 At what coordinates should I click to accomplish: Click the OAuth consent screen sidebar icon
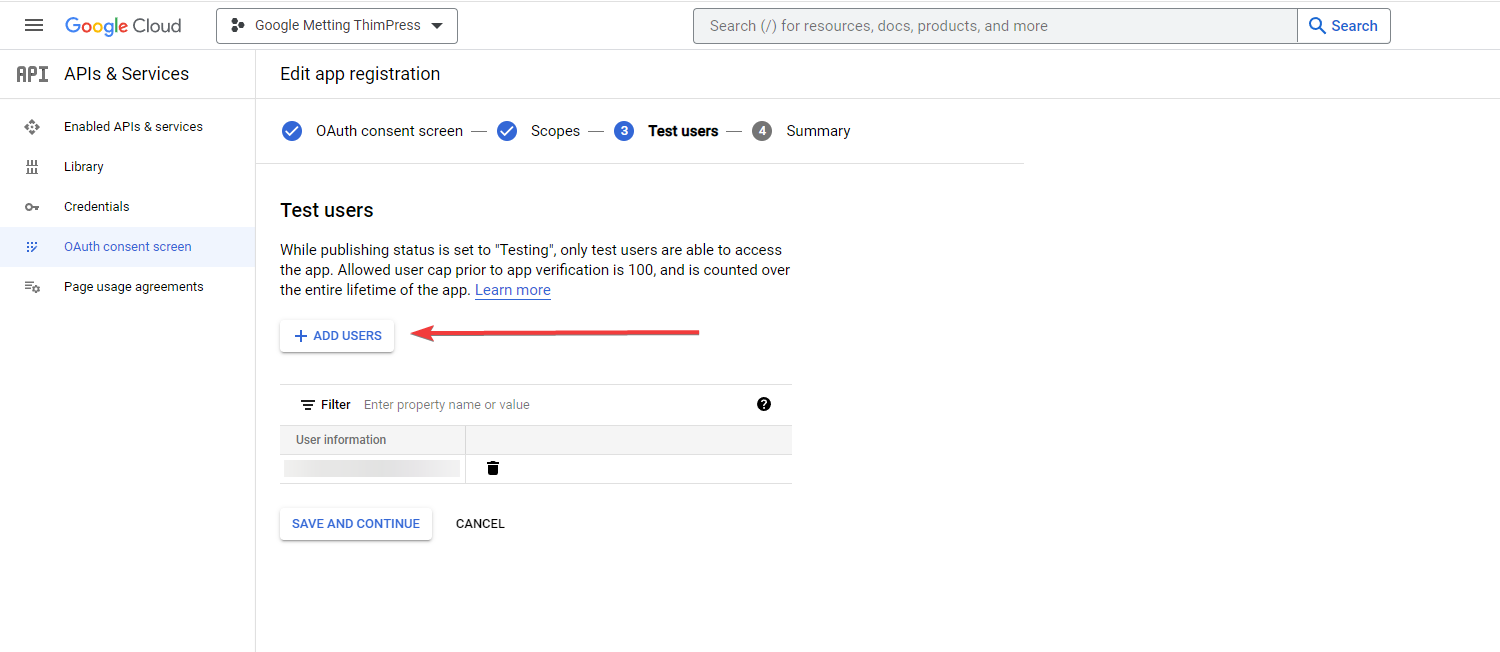tap(32, 247)
